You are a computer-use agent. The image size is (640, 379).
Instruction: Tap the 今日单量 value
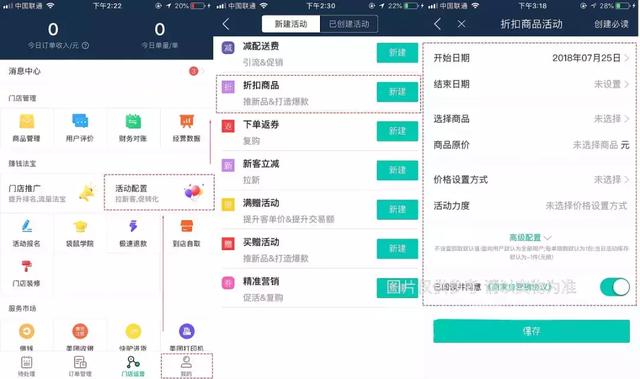pos(160,29)
